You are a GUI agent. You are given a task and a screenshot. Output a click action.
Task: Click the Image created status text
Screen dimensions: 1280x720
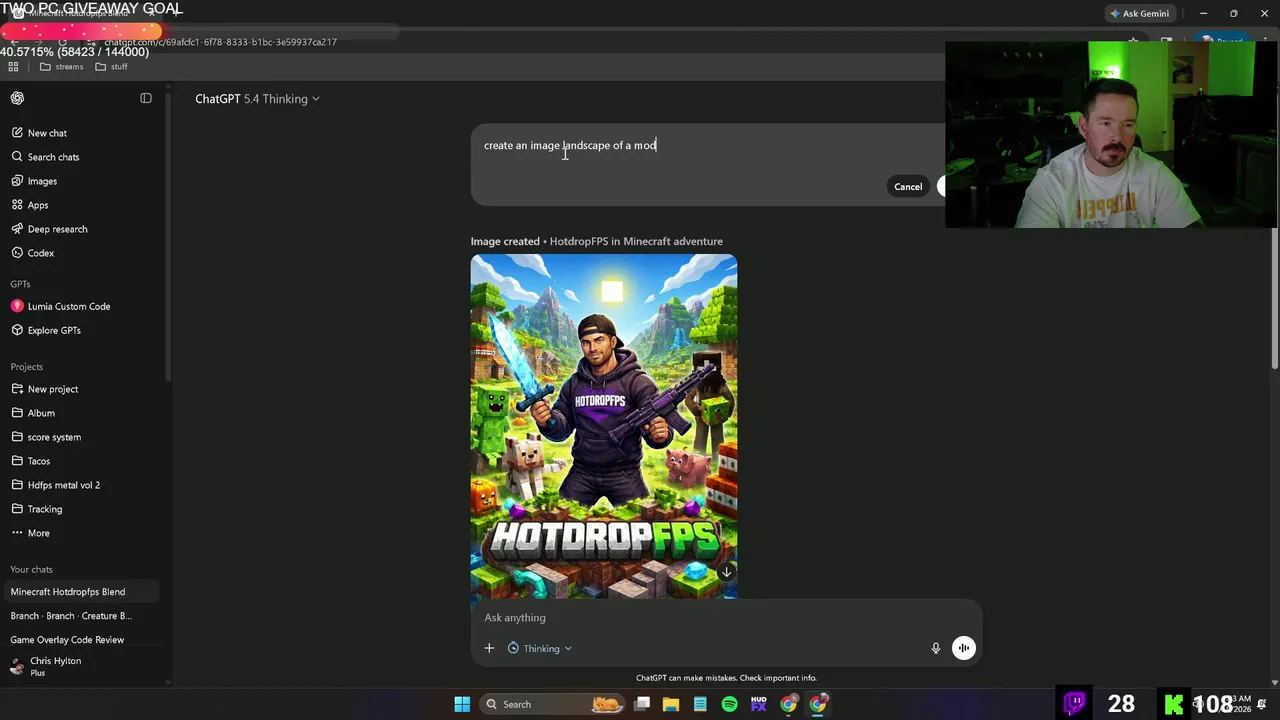(x=505, y=241)
